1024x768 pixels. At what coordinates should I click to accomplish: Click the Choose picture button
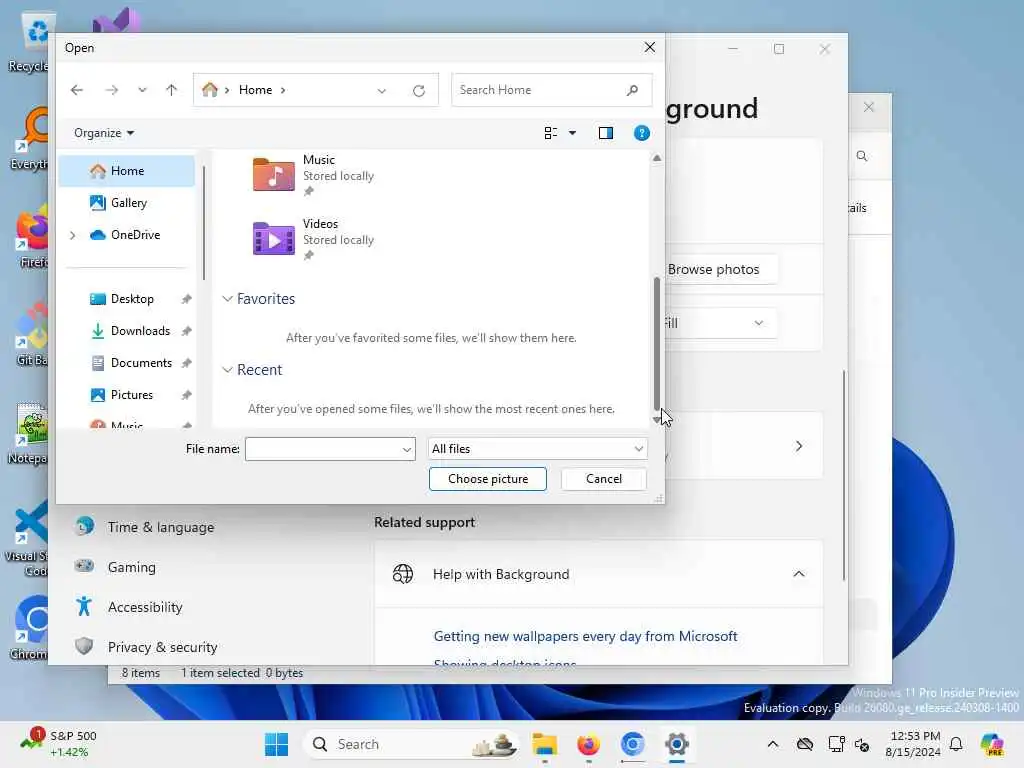[x=488, y=479]
